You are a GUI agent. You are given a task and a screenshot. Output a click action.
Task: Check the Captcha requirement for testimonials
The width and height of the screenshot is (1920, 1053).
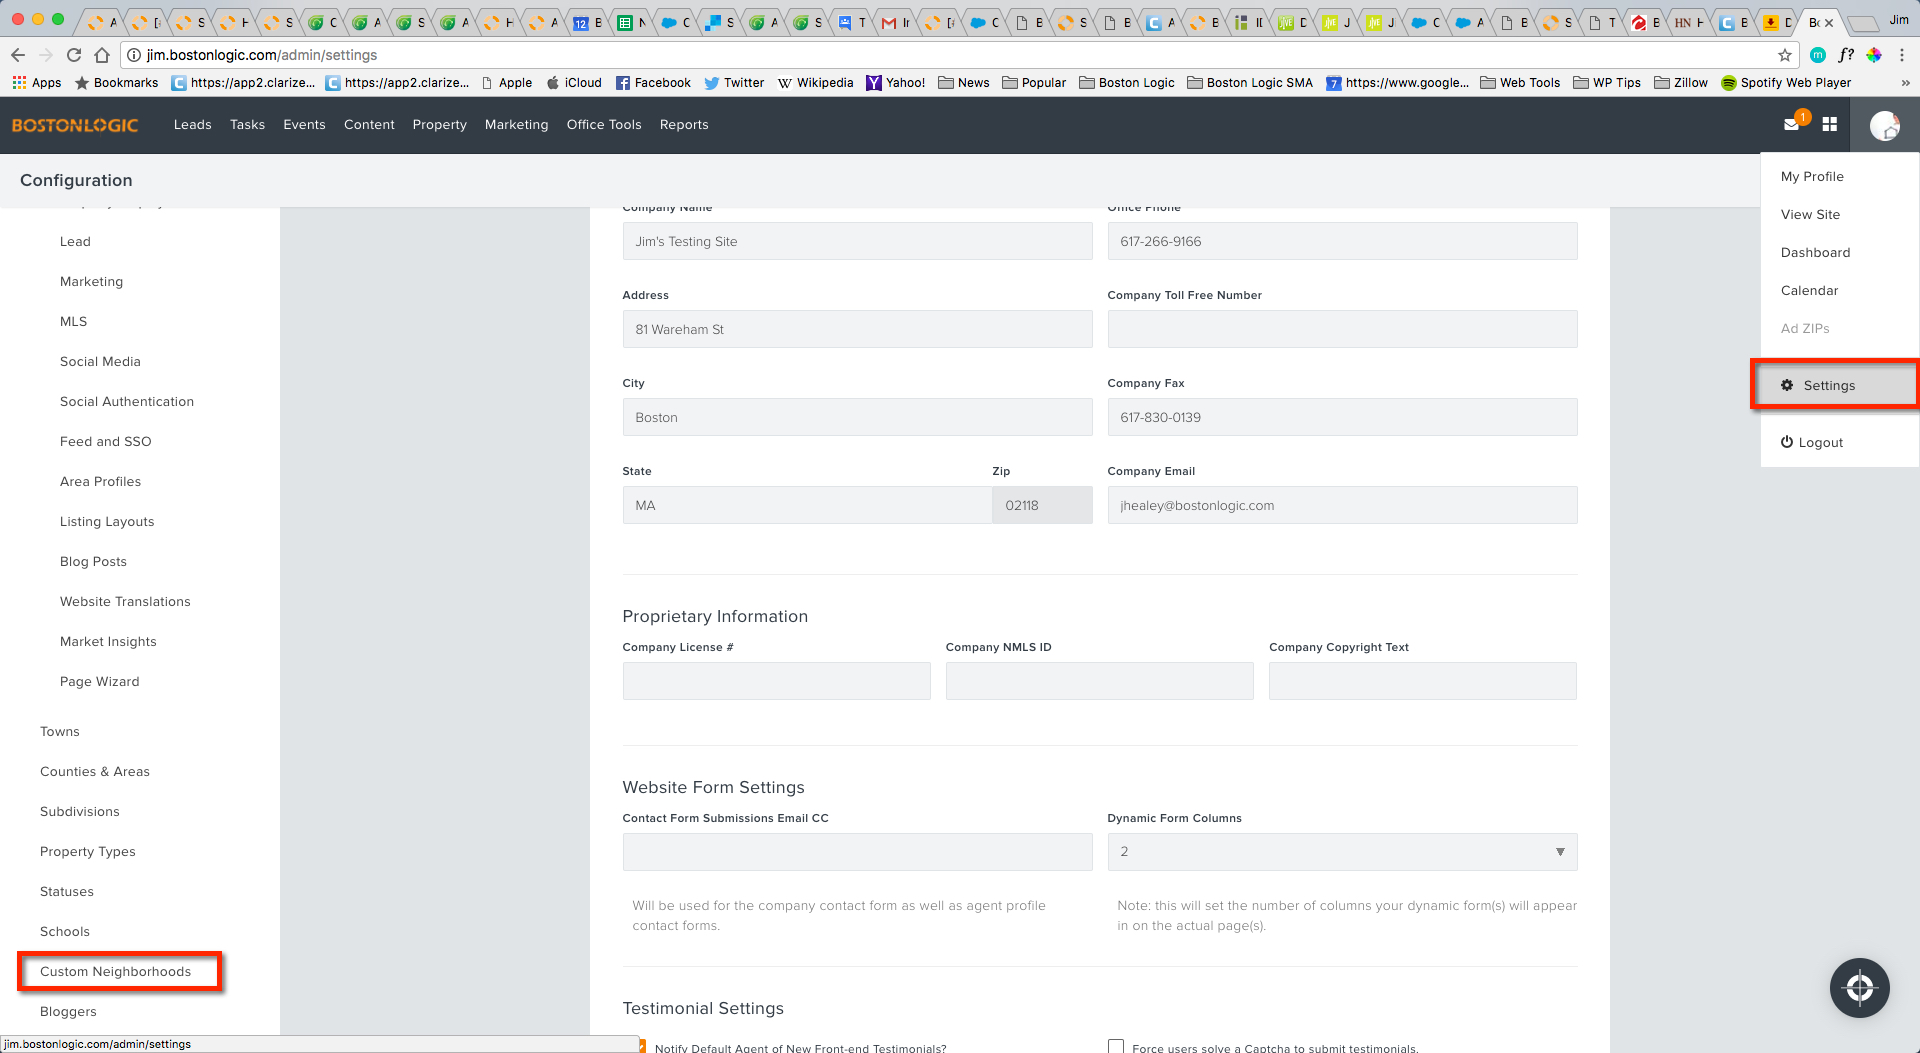(1116, 1046)
